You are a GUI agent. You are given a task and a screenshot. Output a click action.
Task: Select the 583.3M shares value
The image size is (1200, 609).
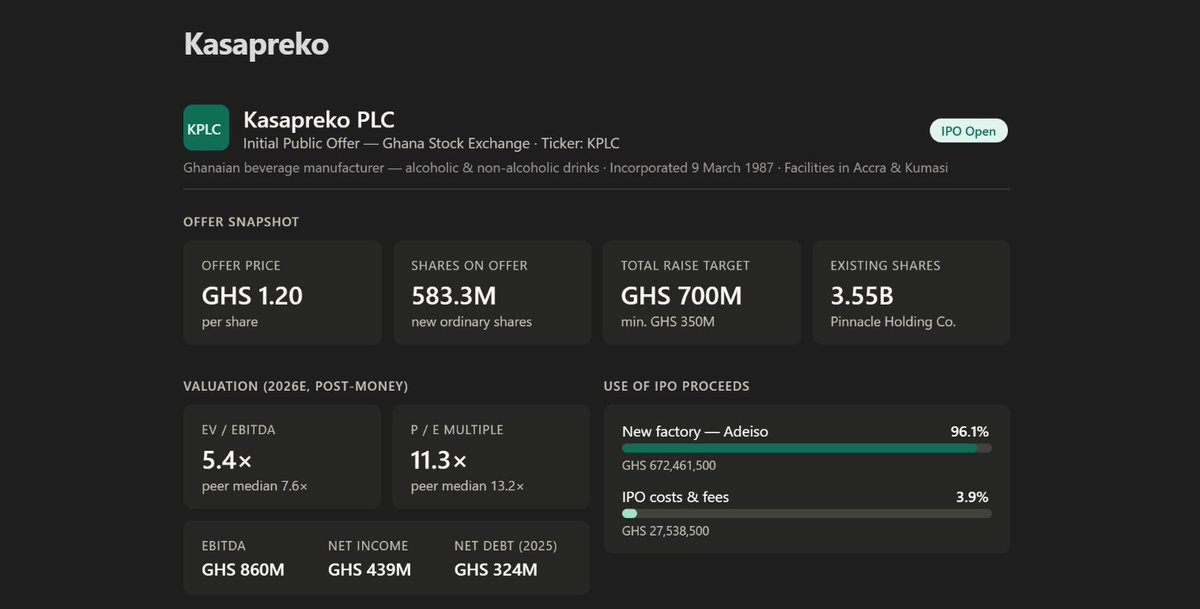click(454, 296)
